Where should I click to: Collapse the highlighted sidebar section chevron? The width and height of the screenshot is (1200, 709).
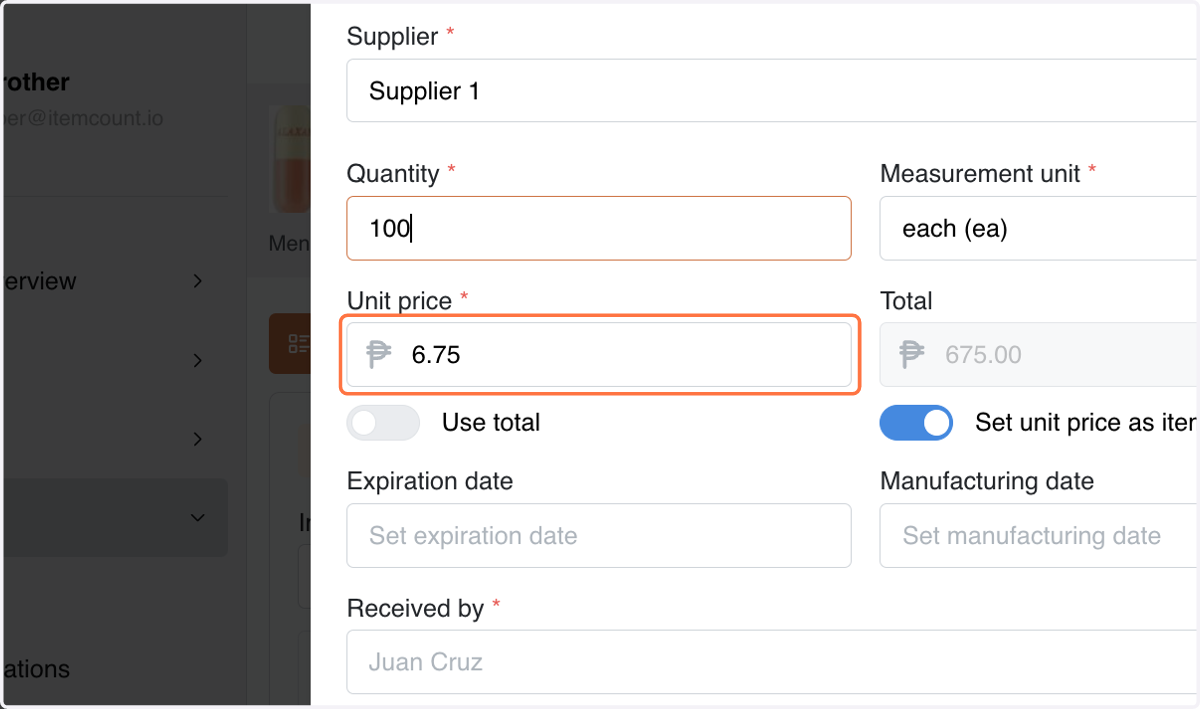(x=198, y=517)
